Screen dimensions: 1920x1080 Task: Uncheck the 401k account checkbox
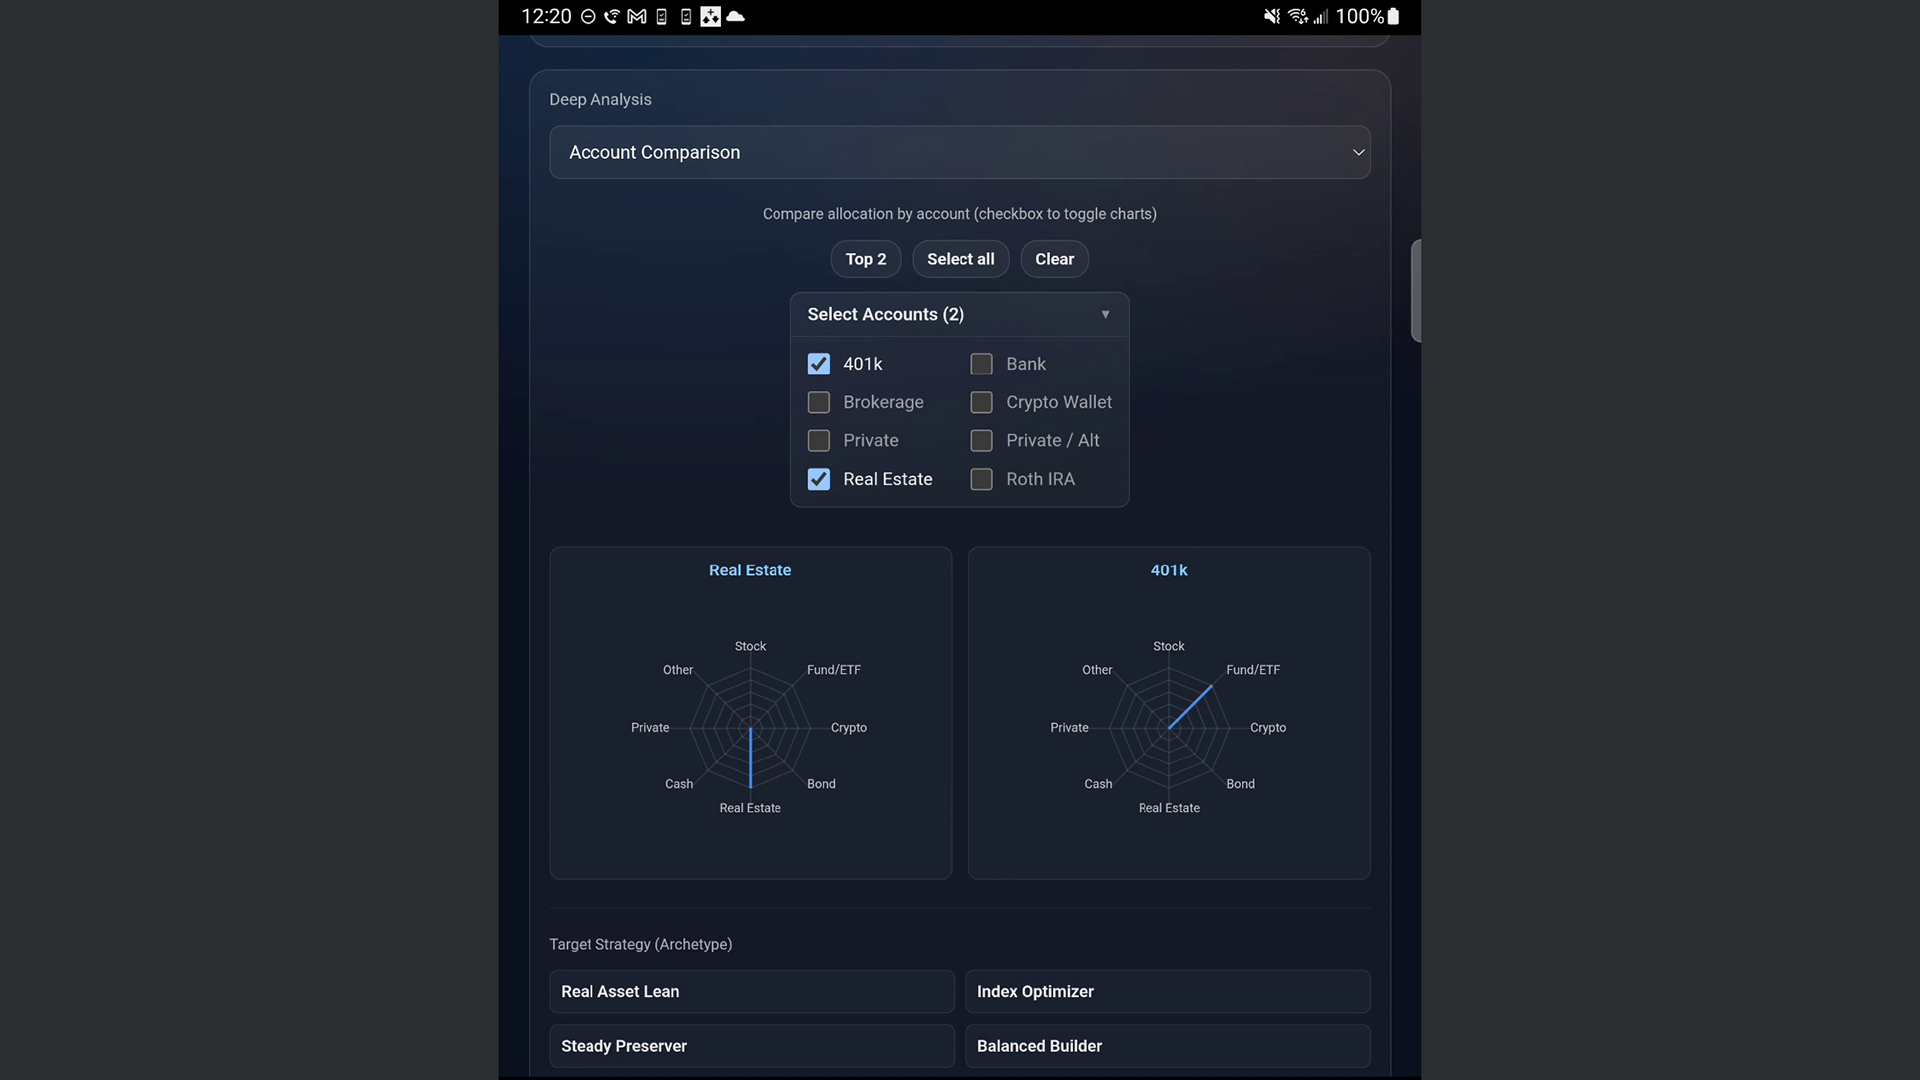819,364
